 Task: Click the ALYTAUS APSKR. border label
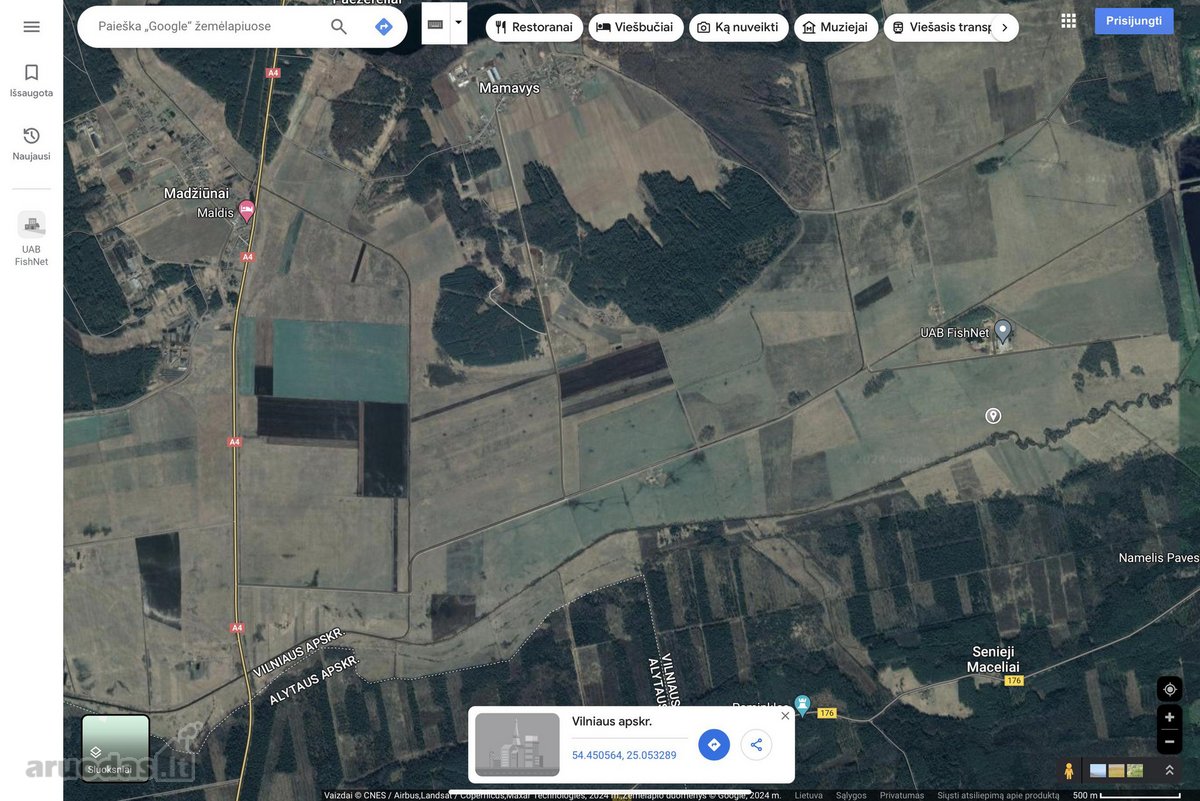(x=312, y=681)
